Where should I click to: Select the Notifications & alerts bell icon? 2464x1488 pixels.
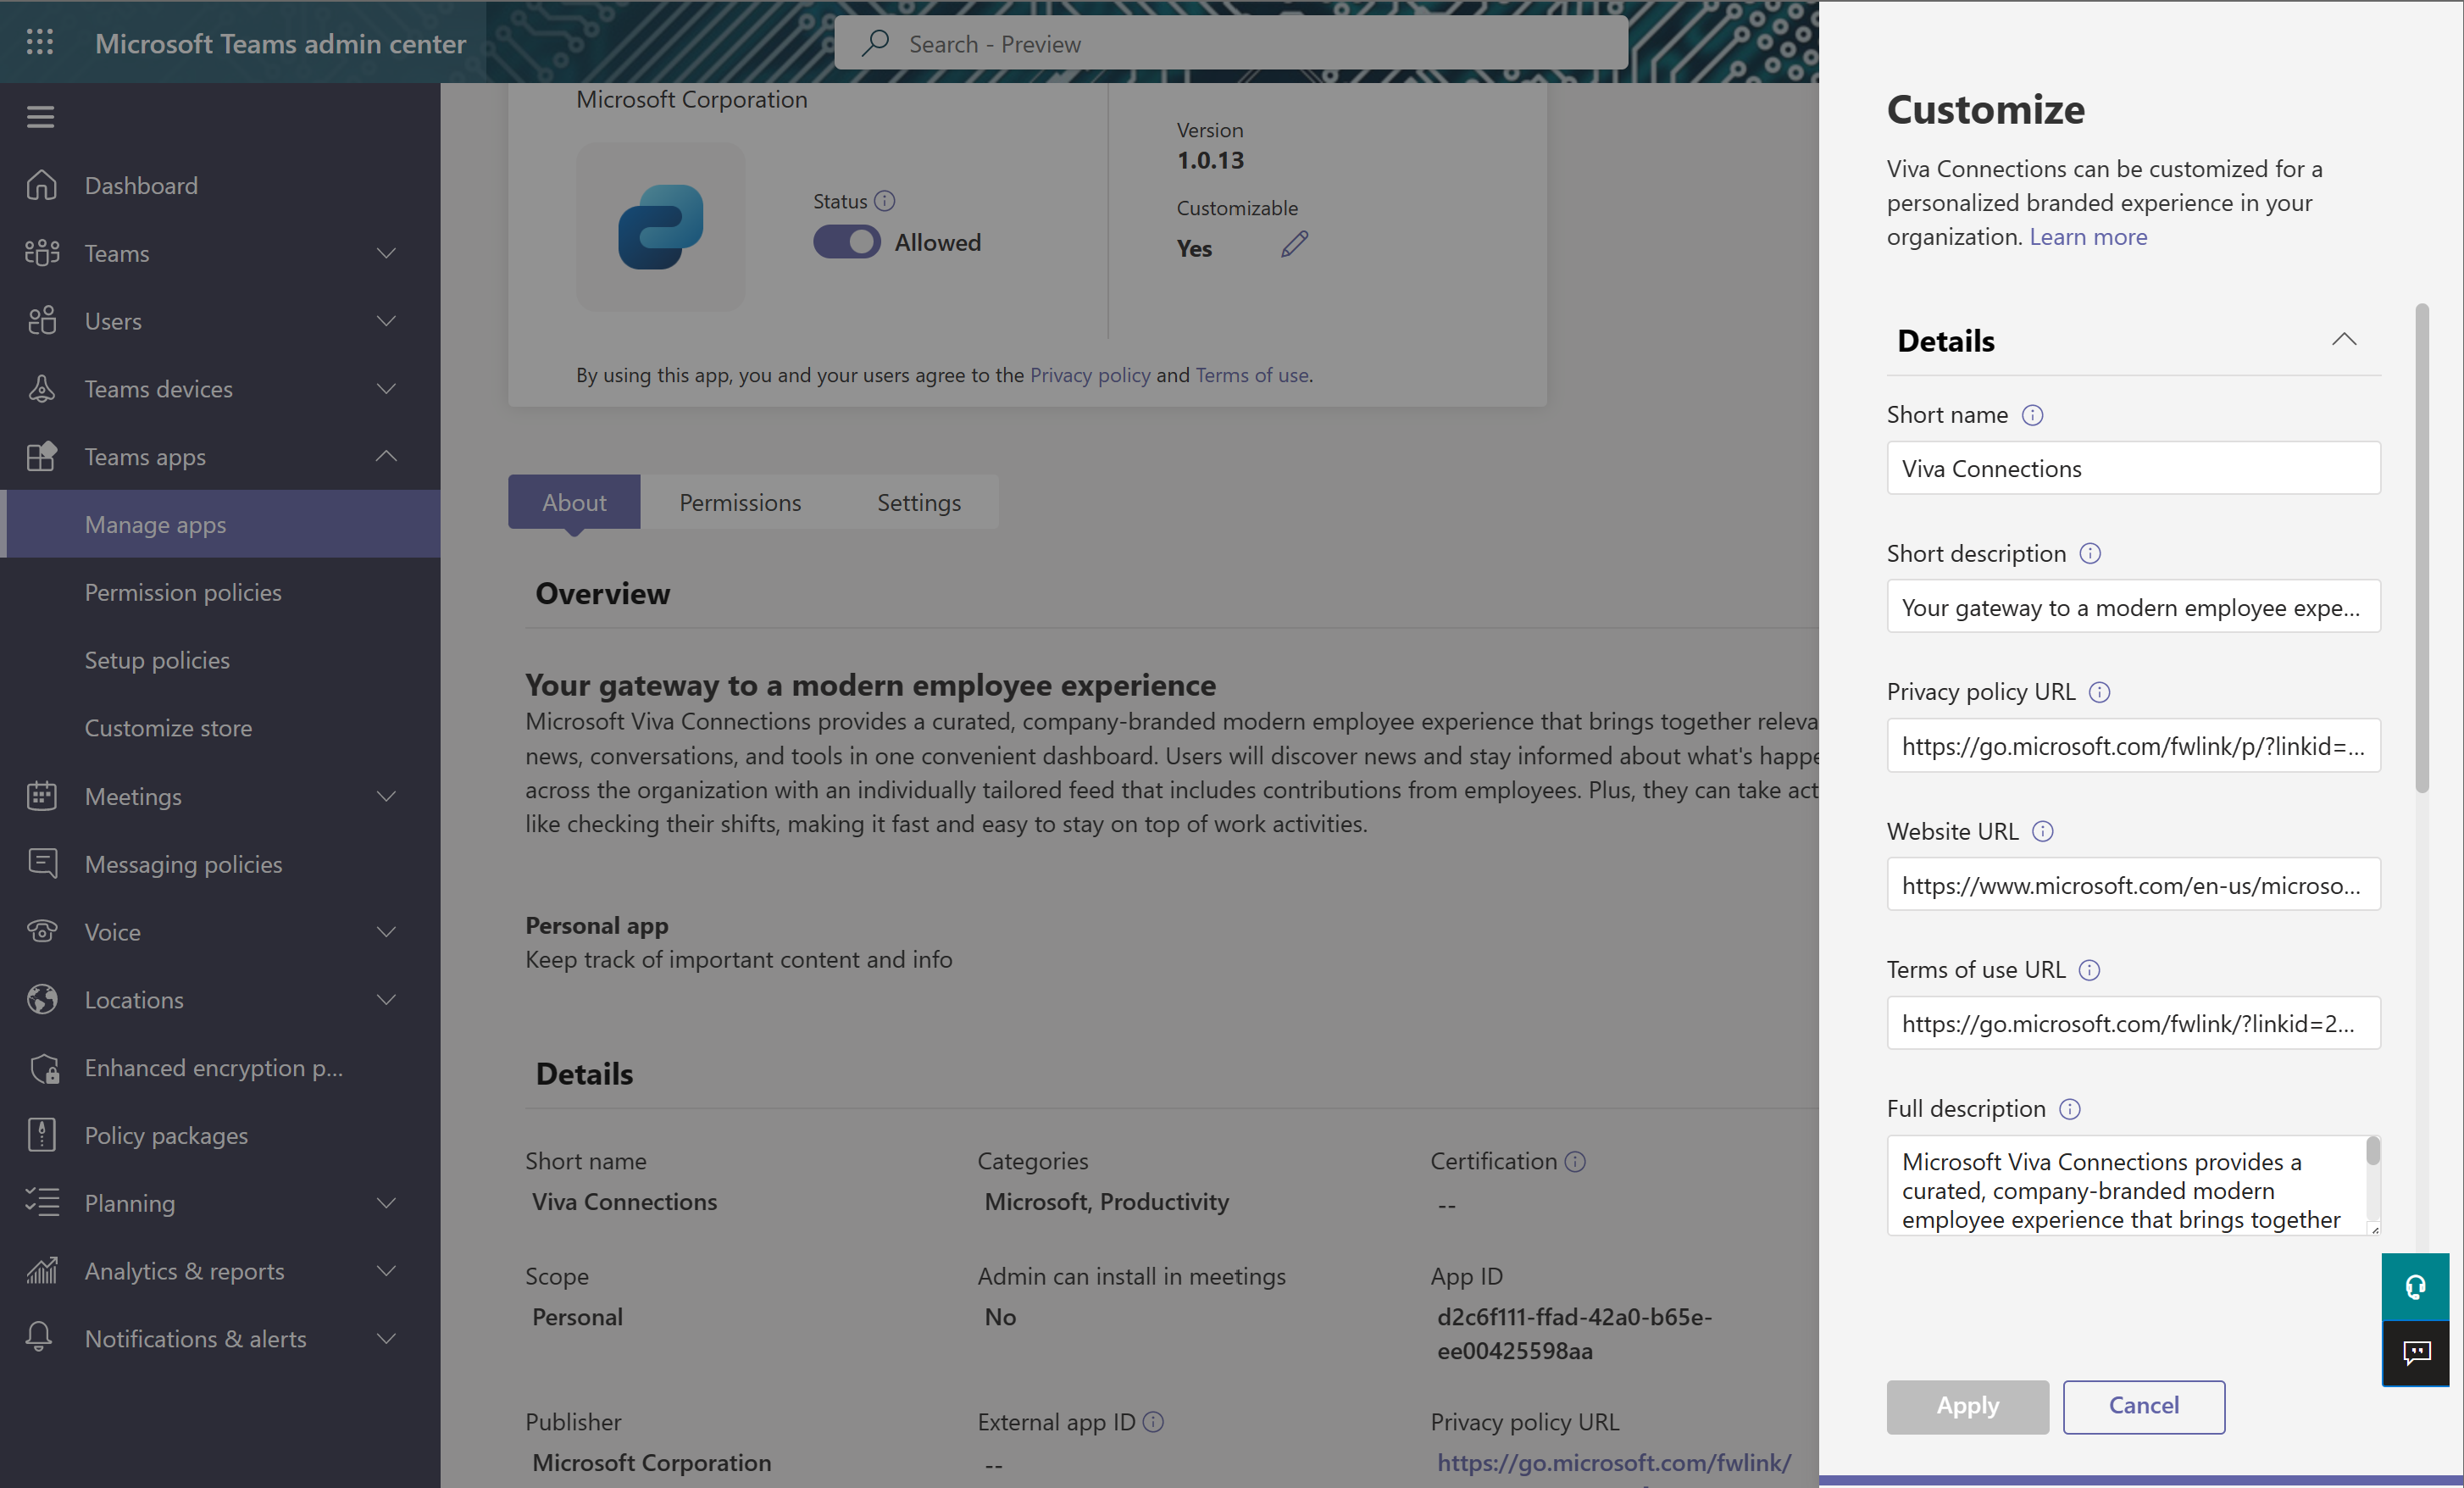[41, 1338]
